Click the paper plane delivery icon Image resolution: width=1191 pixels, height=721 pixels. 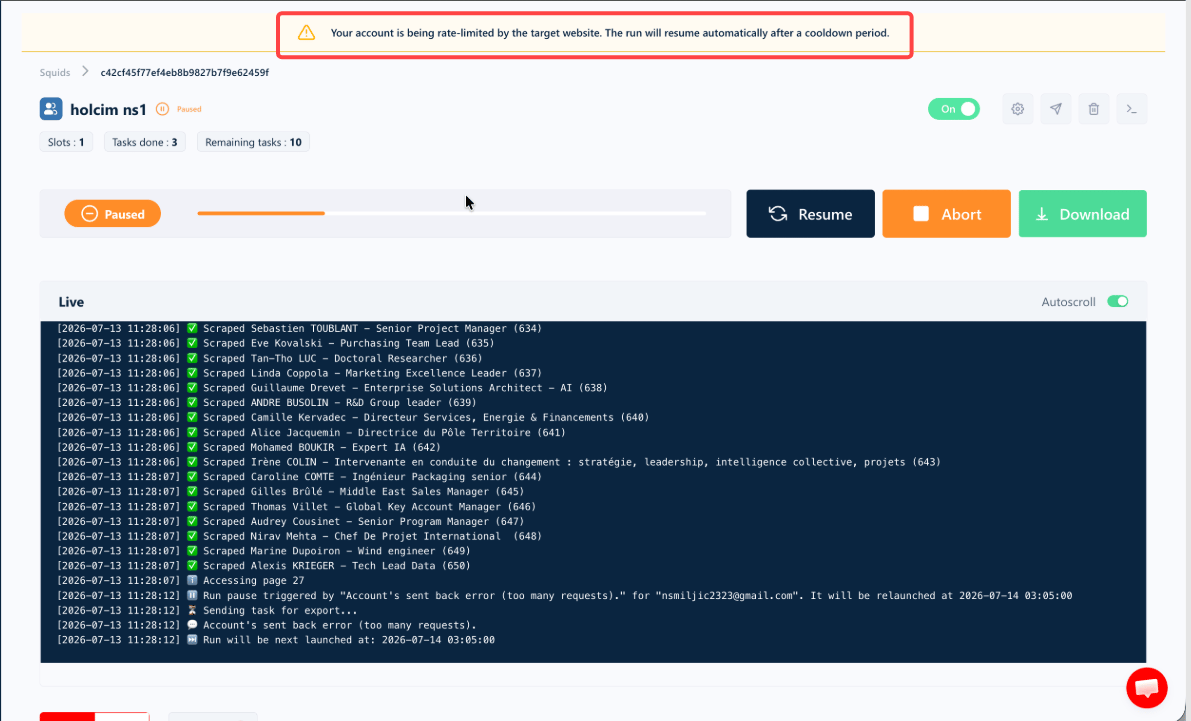1056,109
